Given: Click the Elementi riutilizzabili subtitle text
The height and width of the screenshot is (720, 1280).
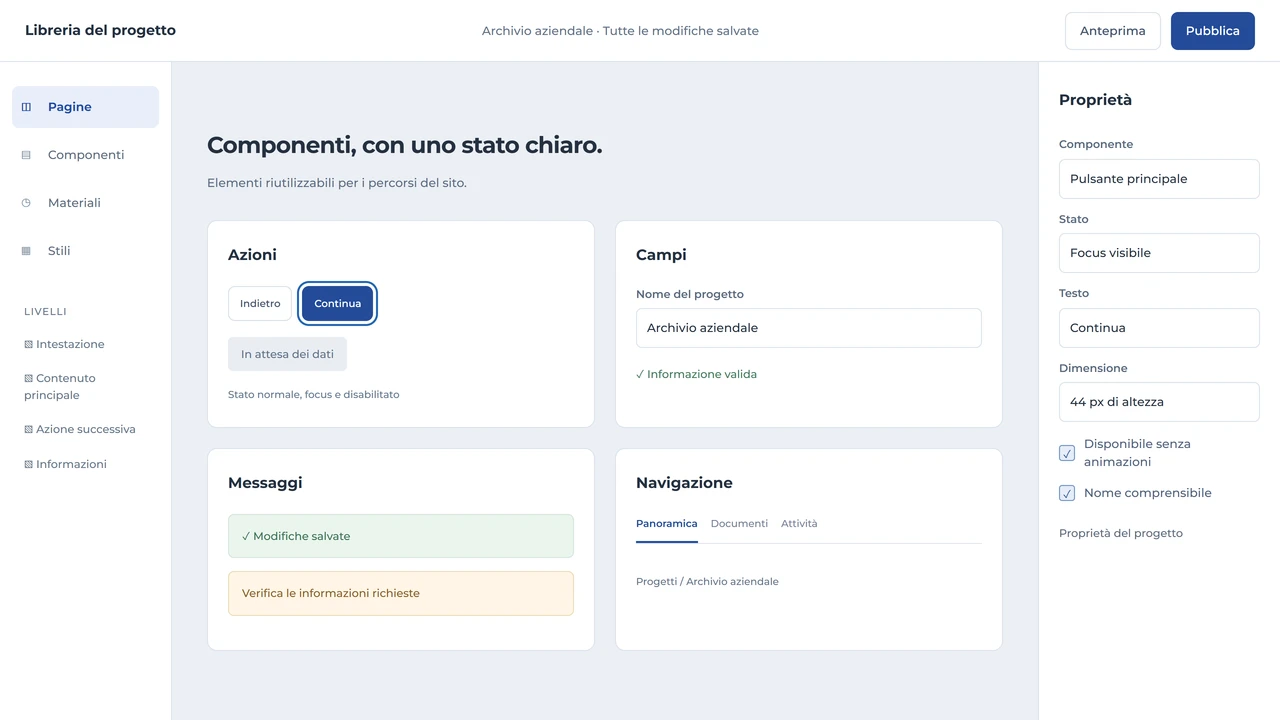Looking at the screenshot, I should pos(337,183).
